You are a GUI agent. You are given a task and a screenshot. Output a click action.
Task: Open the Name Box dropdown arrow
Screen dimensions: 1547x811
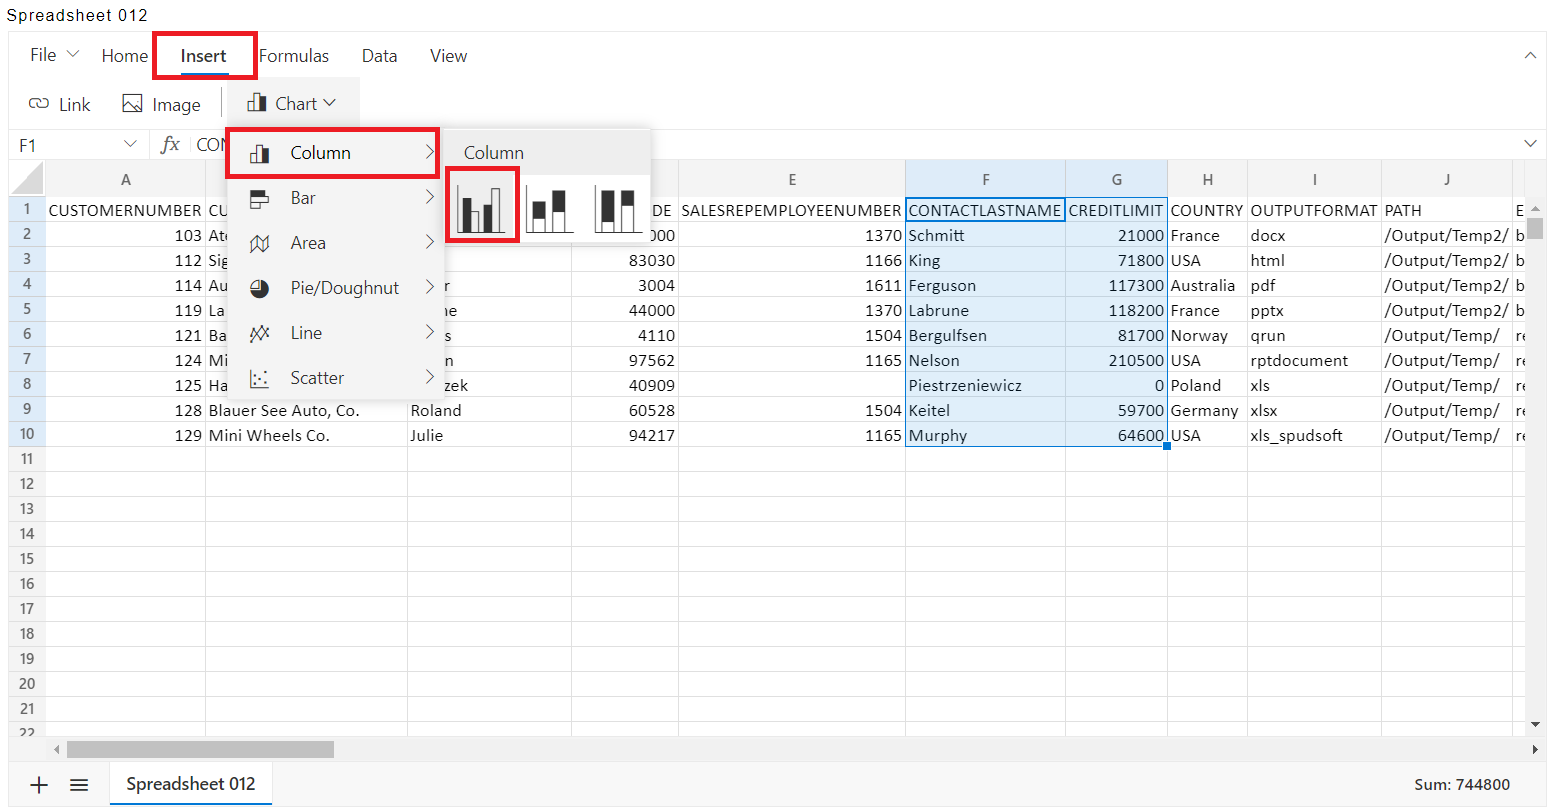pos(130,145)
